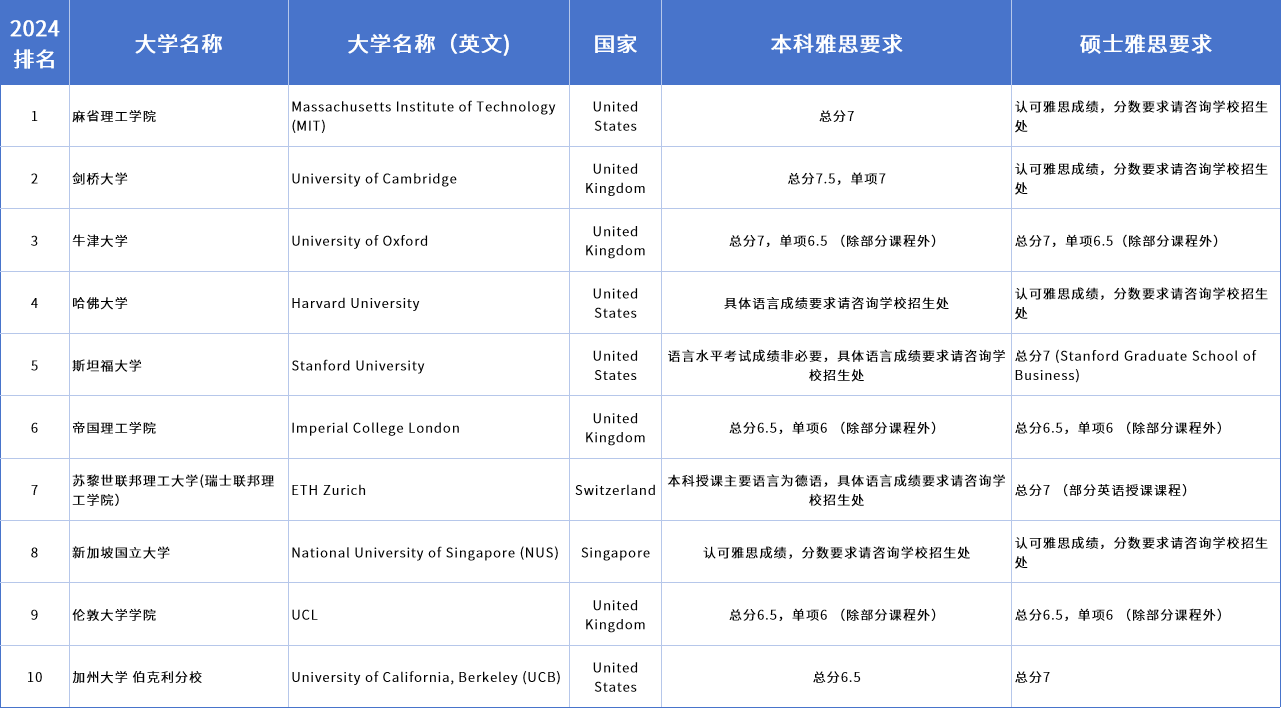
Task: Click ranking number 10 cell
Action: tap(34, 676)
